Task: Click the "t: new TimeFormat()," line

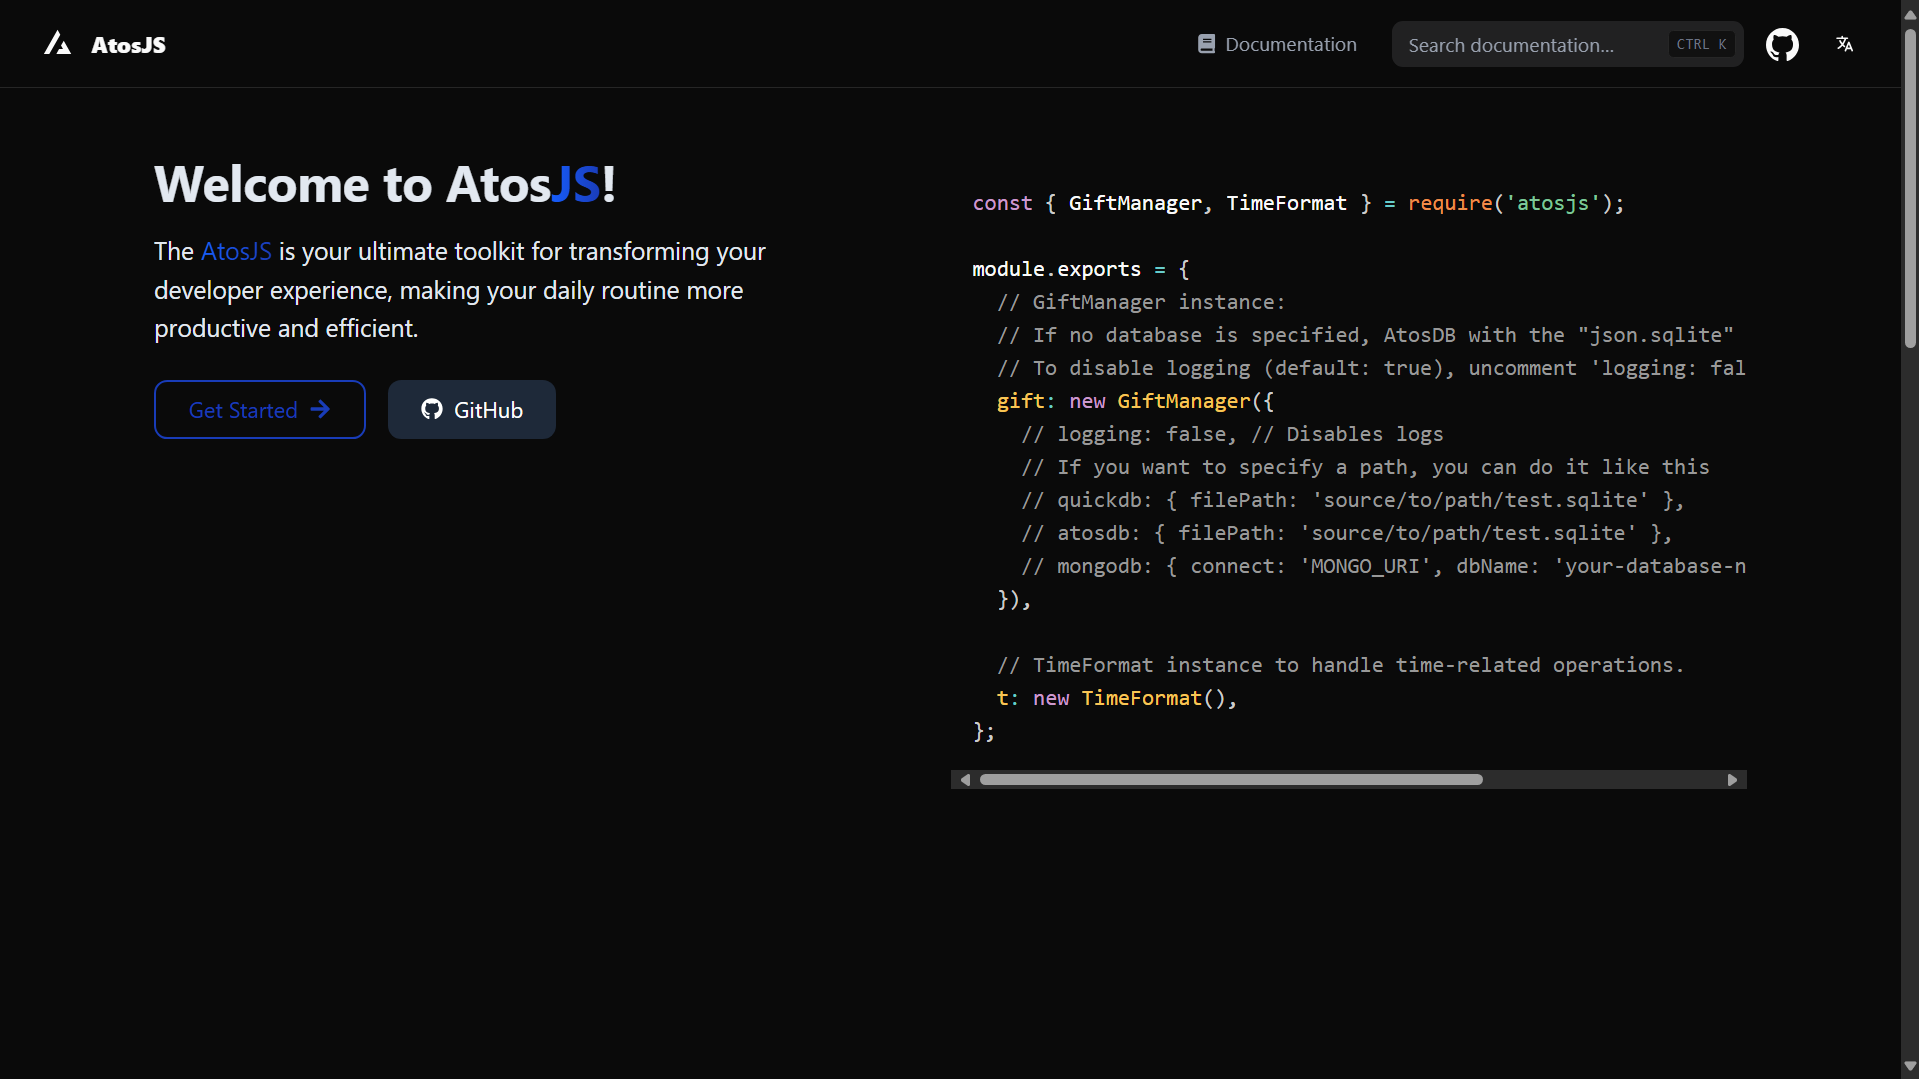Action: 1117,698
